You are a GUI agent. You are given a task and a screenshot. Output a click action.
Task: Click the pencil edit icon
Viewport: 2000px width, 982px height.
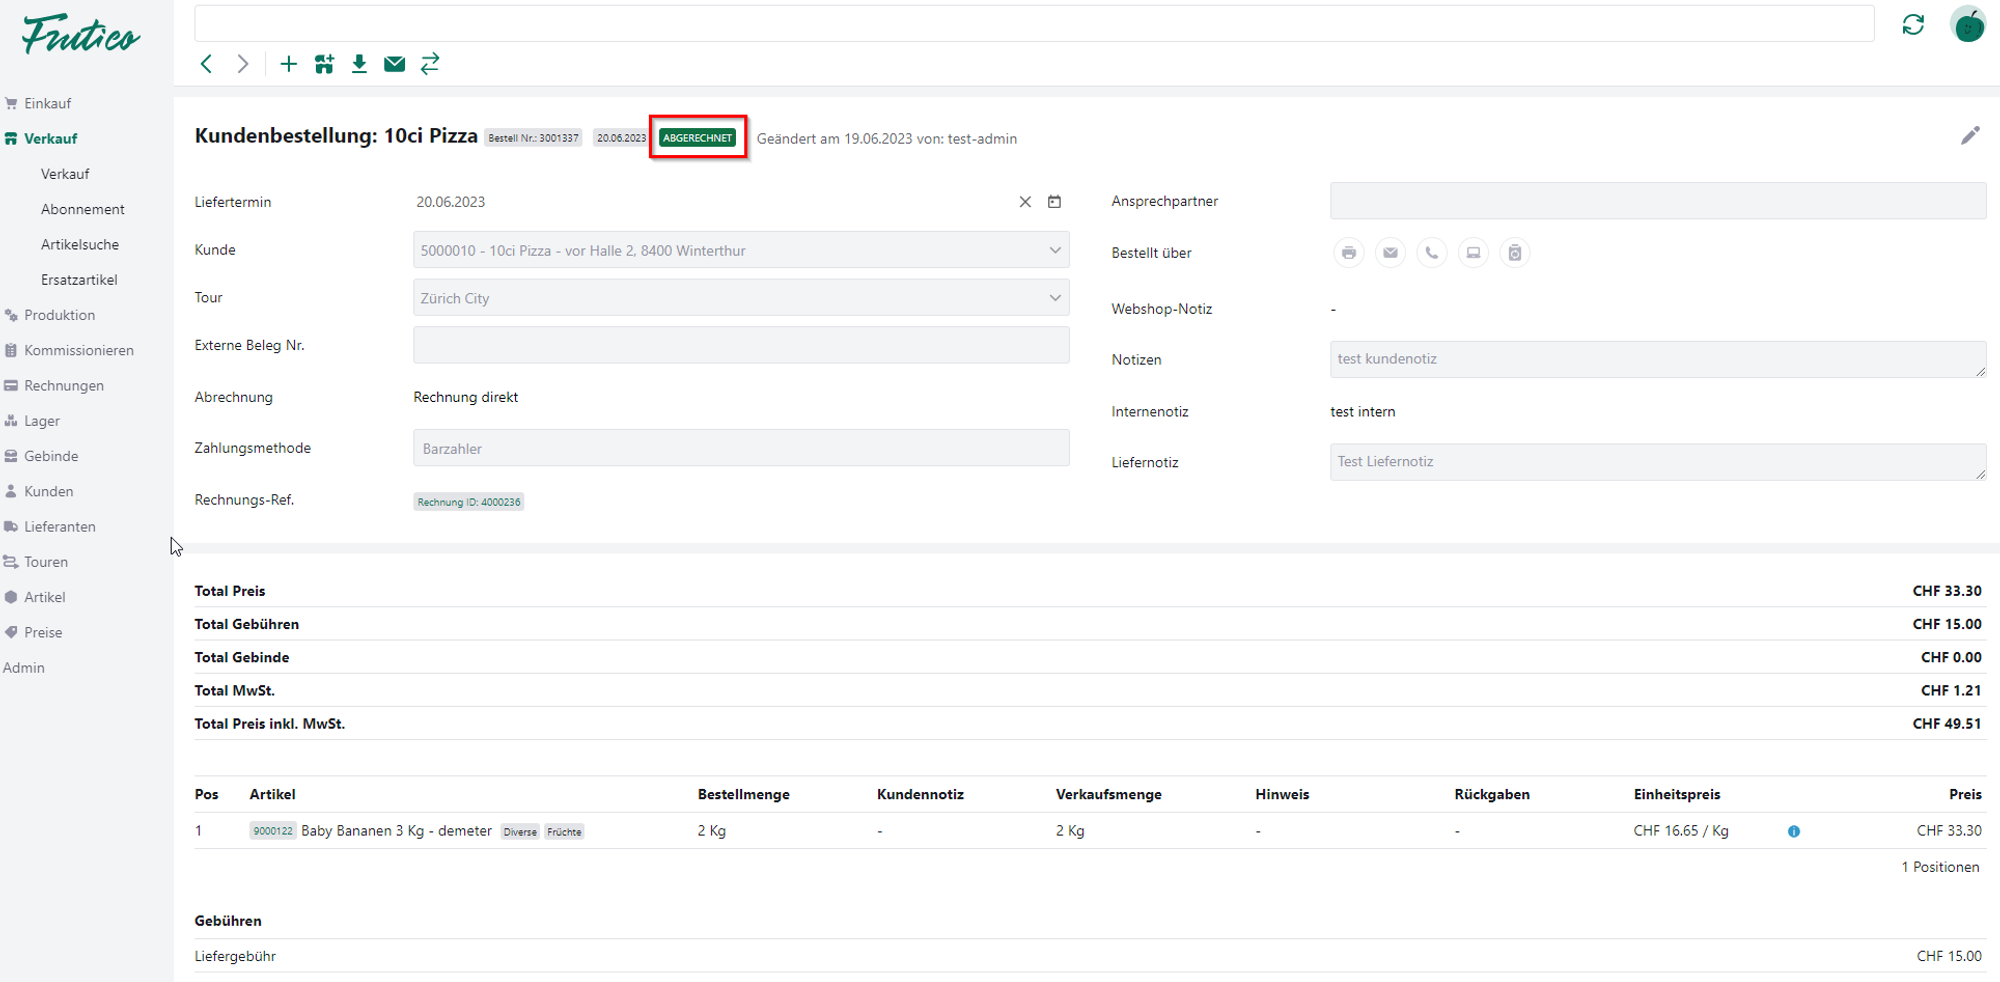click(x=1969, y=136)
